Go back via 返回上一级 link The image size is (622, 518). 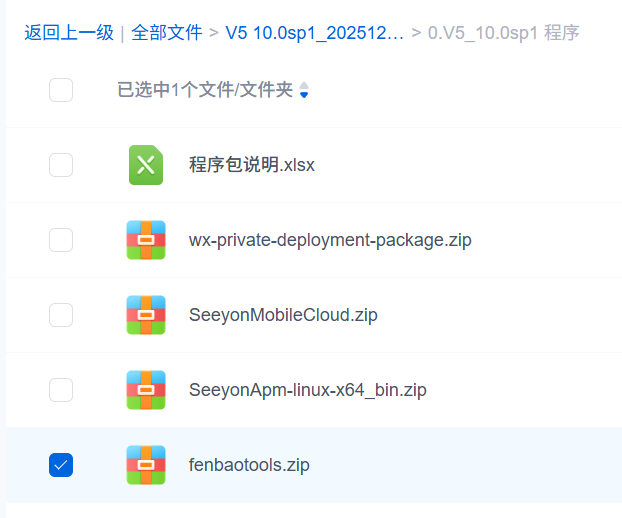coord(69,33)
